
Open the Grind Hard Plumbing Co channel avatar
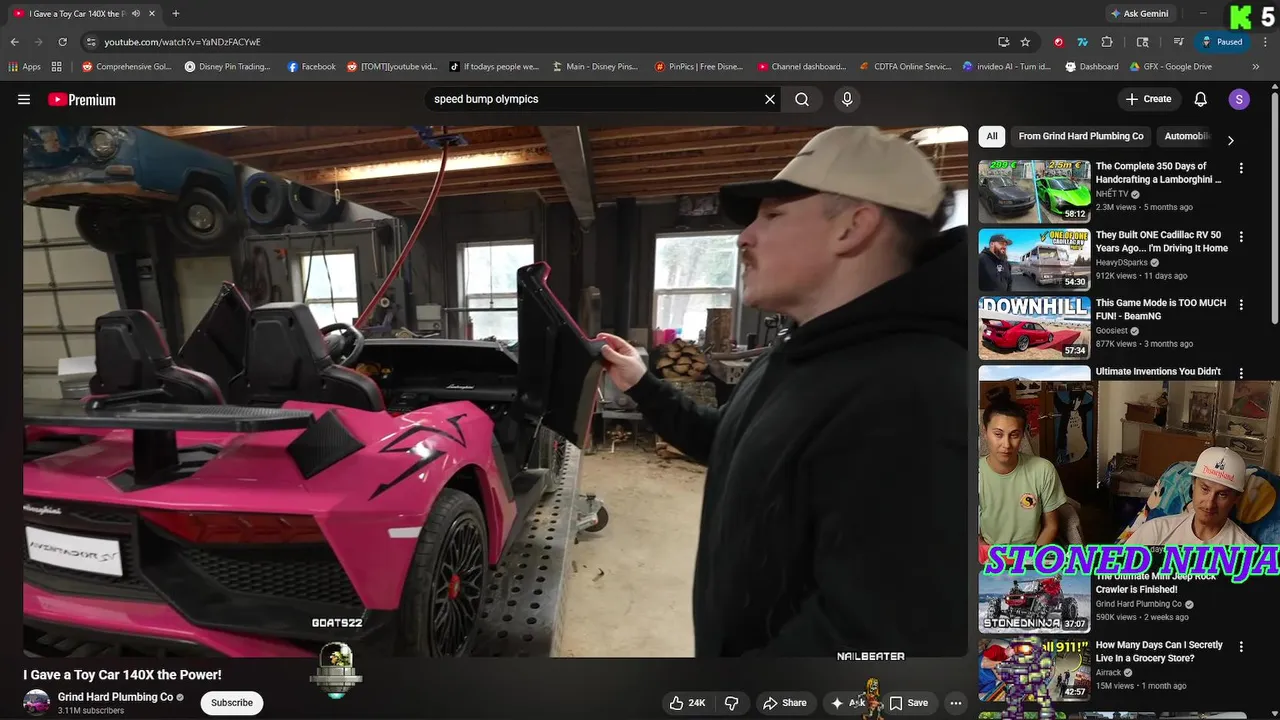37,703
